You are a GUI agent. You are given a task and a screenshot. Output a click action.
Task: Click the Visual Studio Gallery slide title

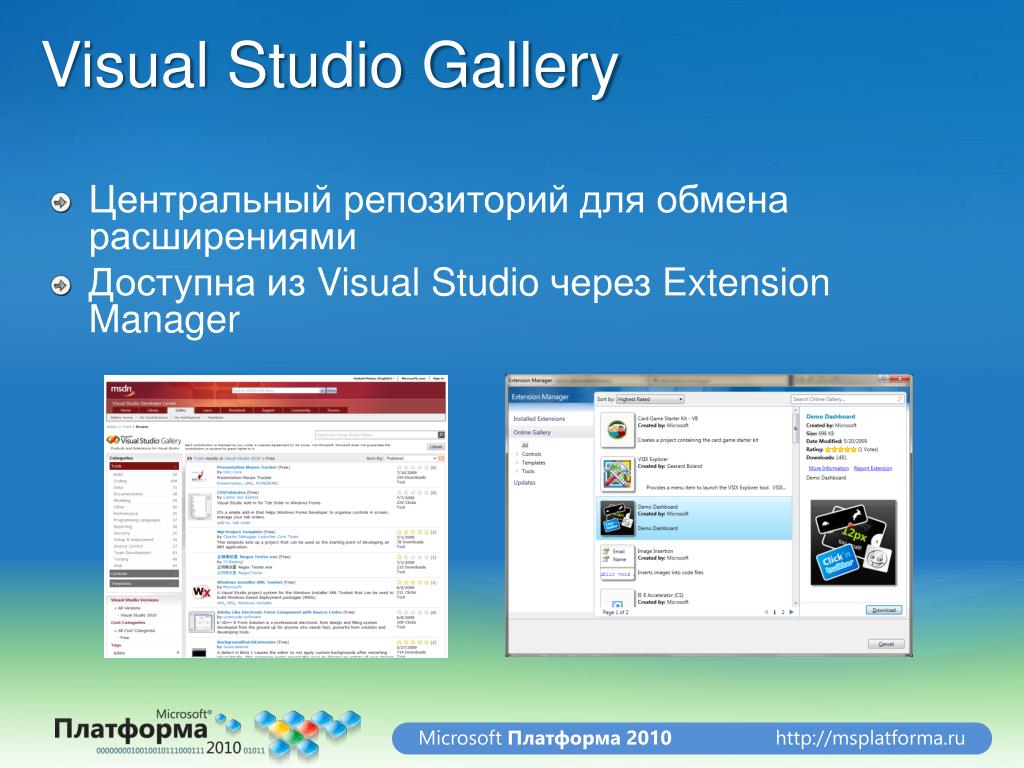pos(330,66)
